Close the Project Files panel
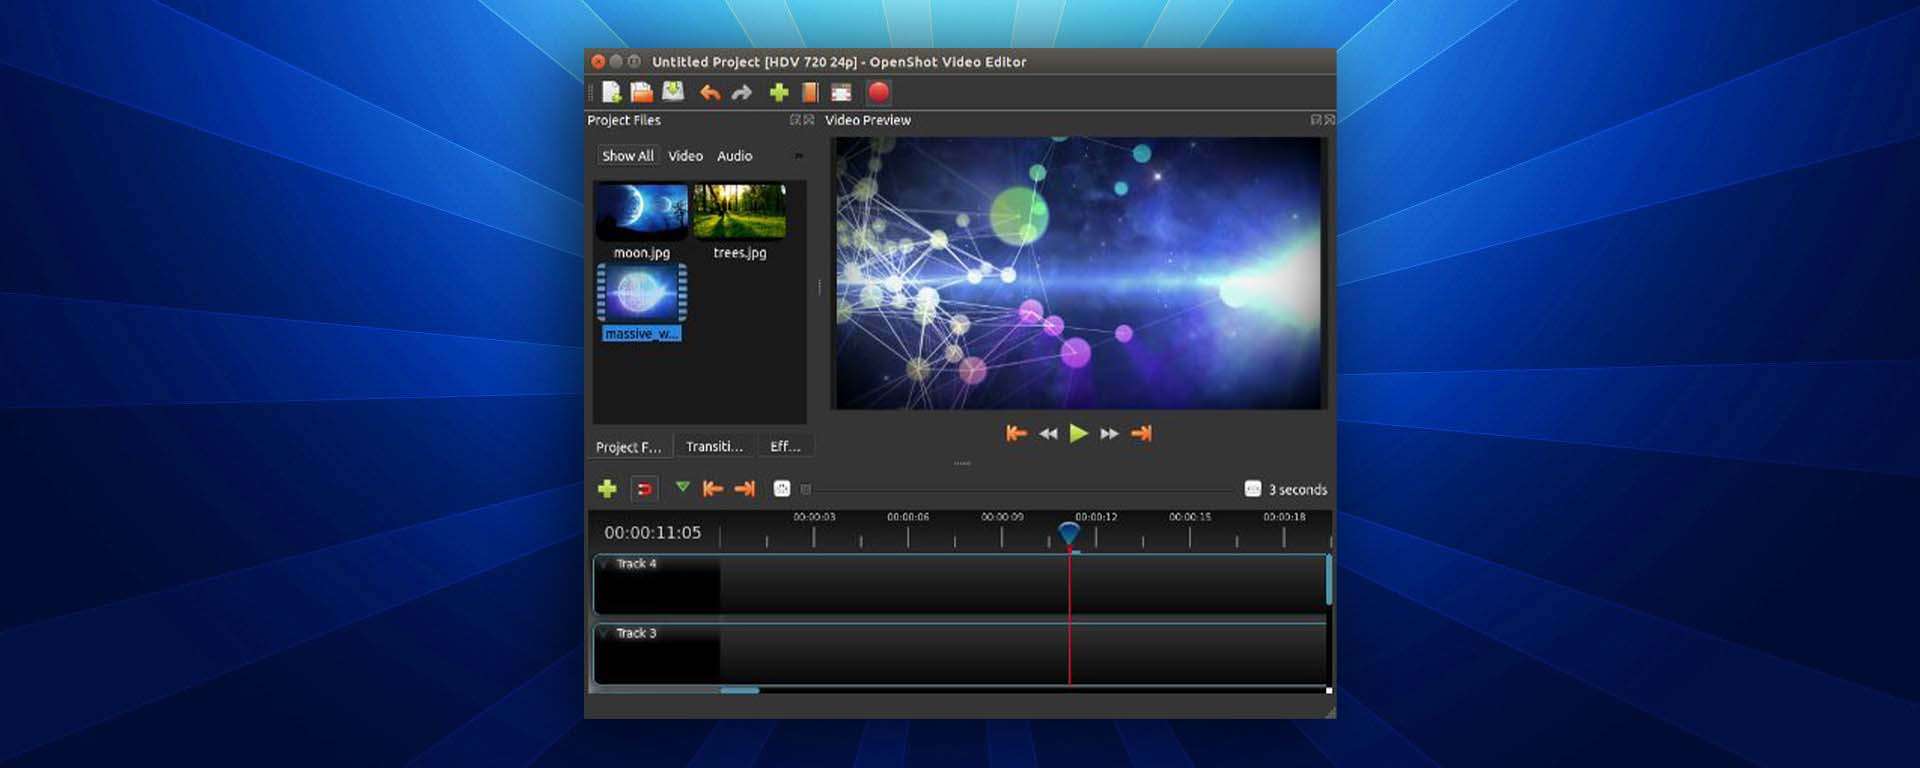 809,120
